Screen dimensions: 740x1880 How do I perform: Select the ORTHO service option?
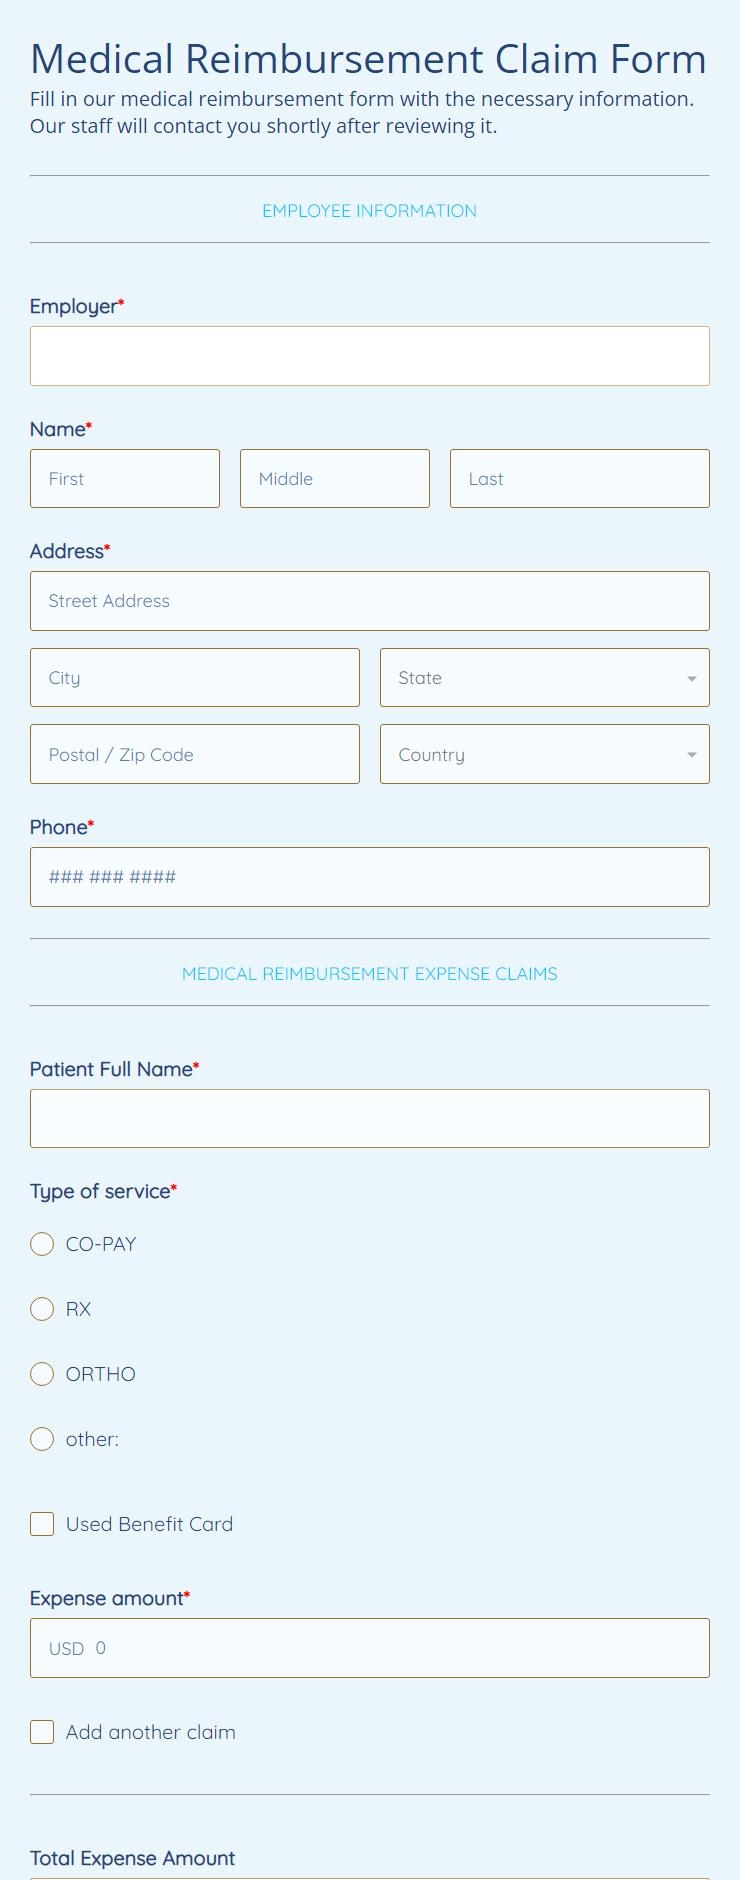[42, 1374]
